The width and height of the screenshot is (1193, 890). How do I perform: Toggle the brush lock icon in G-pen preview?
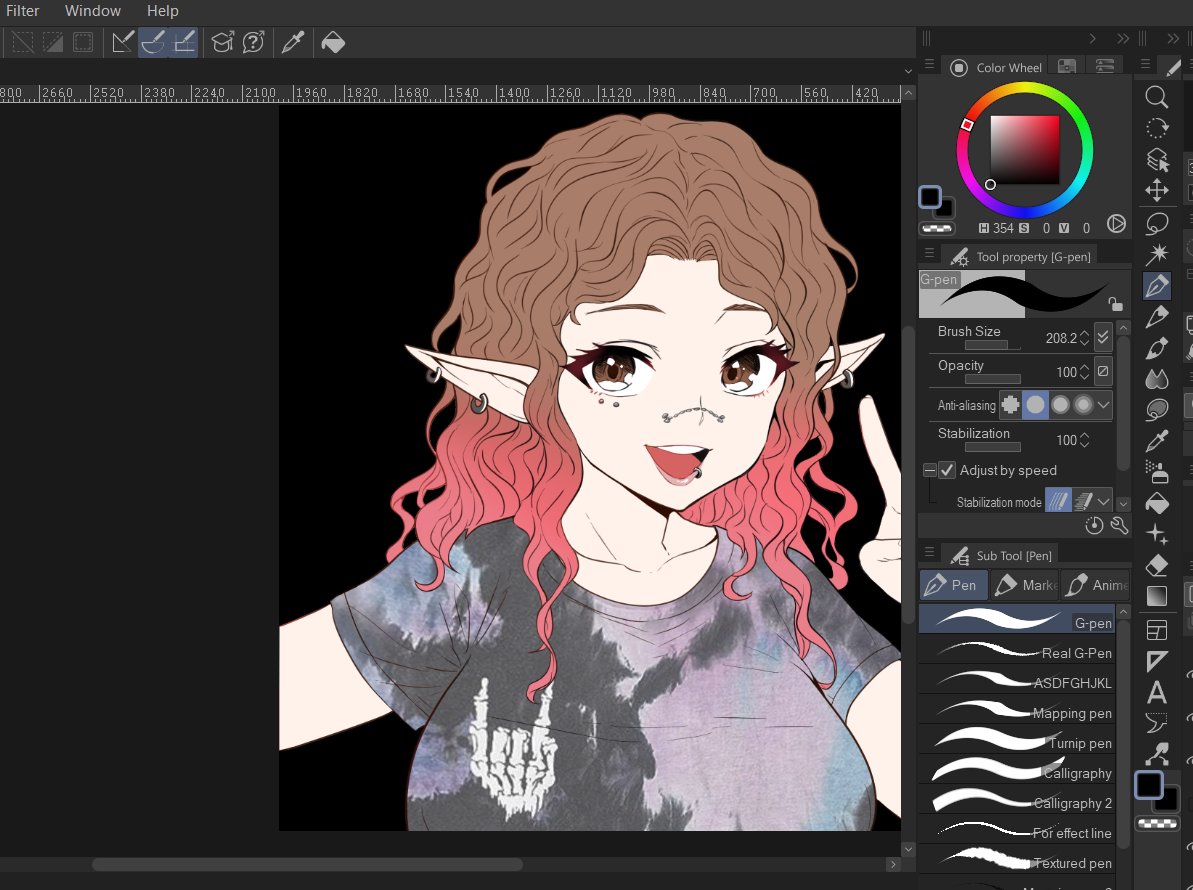[x=1115, y=304]
